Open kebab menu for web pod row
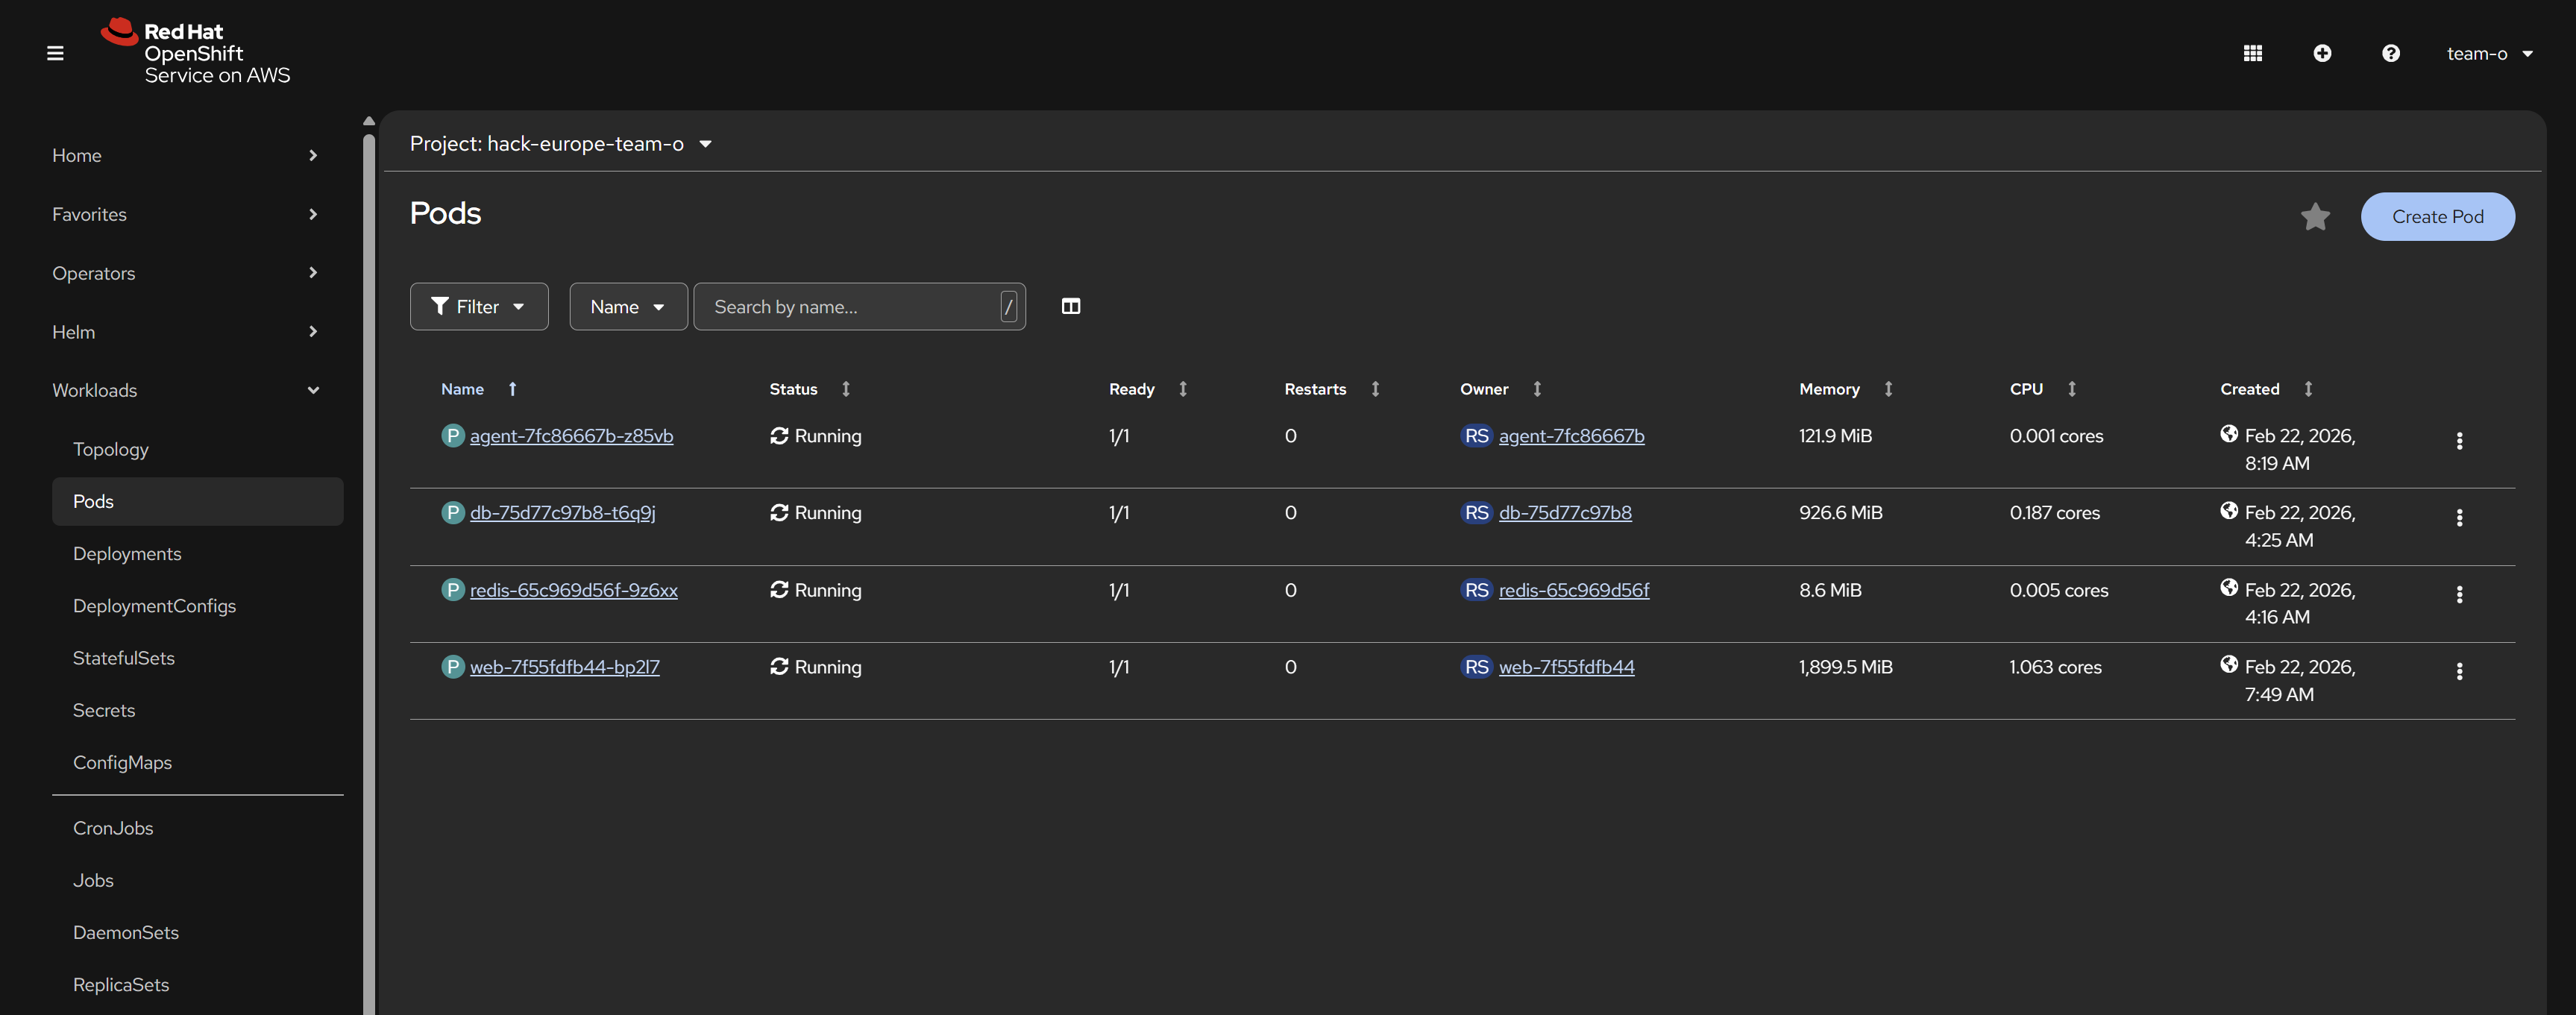Screen dimensions: 2576x1015 point(2459,672)
